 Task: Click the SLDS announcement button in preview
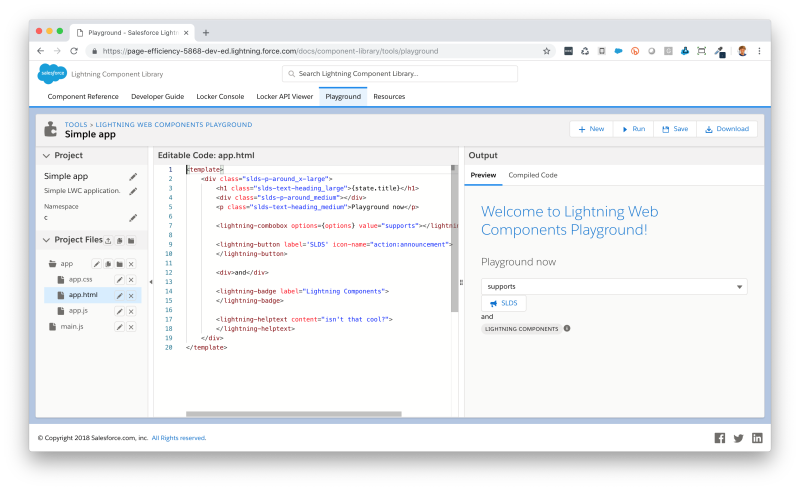pyautogui.click(x=504, y=303)
